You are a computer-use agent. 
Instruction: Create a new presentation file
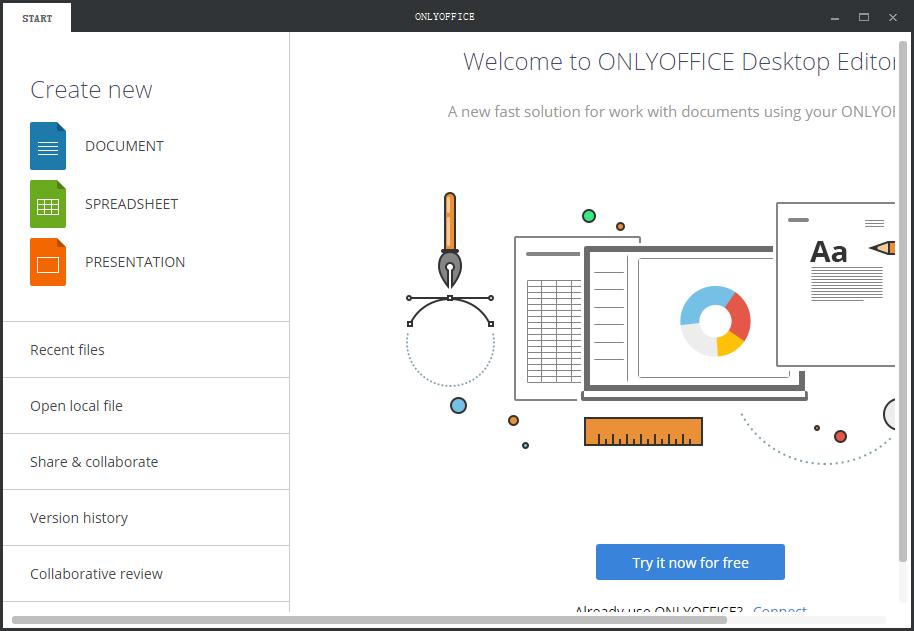135,262
